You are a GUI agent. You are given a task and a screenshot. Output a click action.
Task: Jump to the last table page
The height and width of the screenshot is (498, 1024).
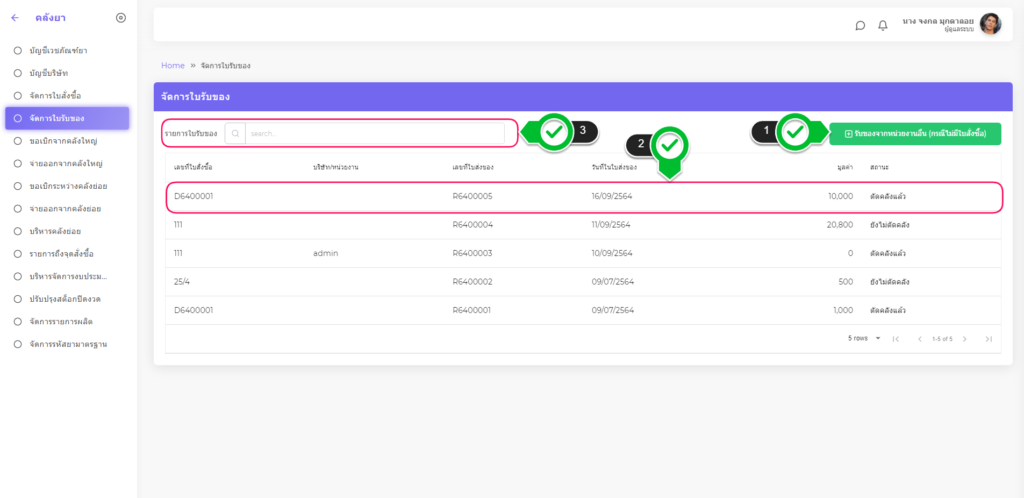click(x=988, y=339)
